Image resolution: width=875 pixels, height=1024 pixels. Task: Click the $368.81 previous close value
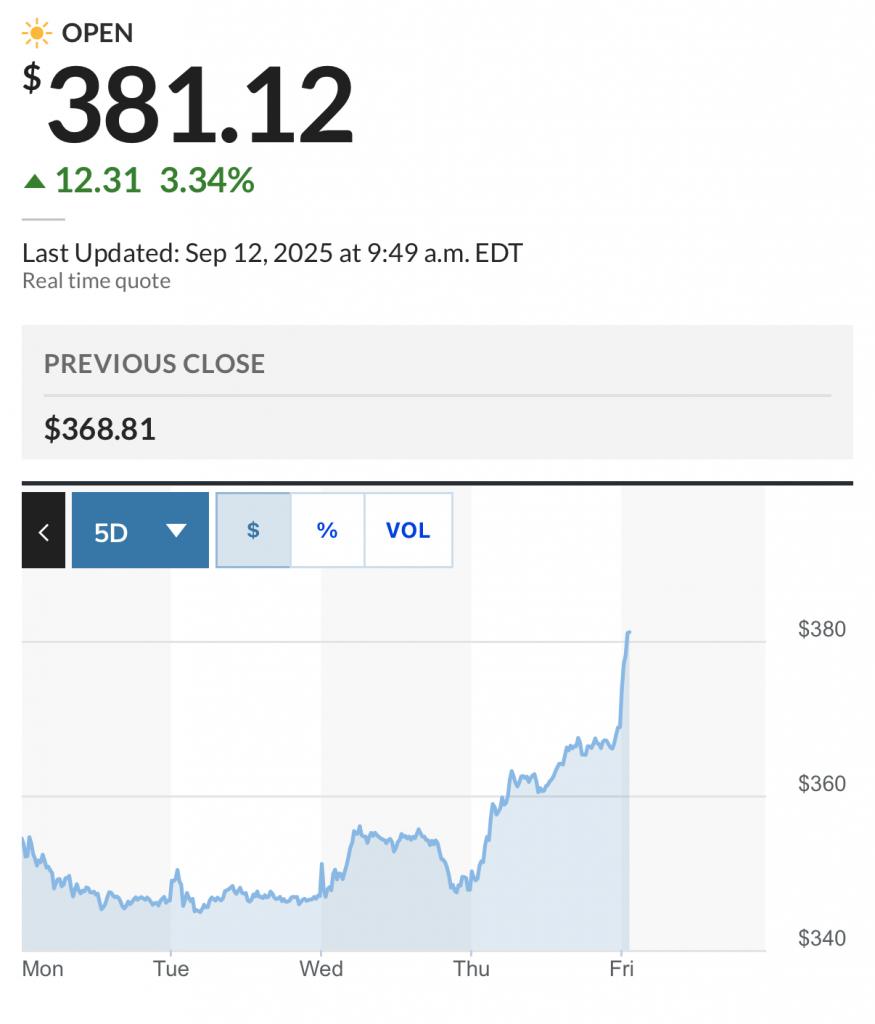pyautogui.click(x=99, y=429)
